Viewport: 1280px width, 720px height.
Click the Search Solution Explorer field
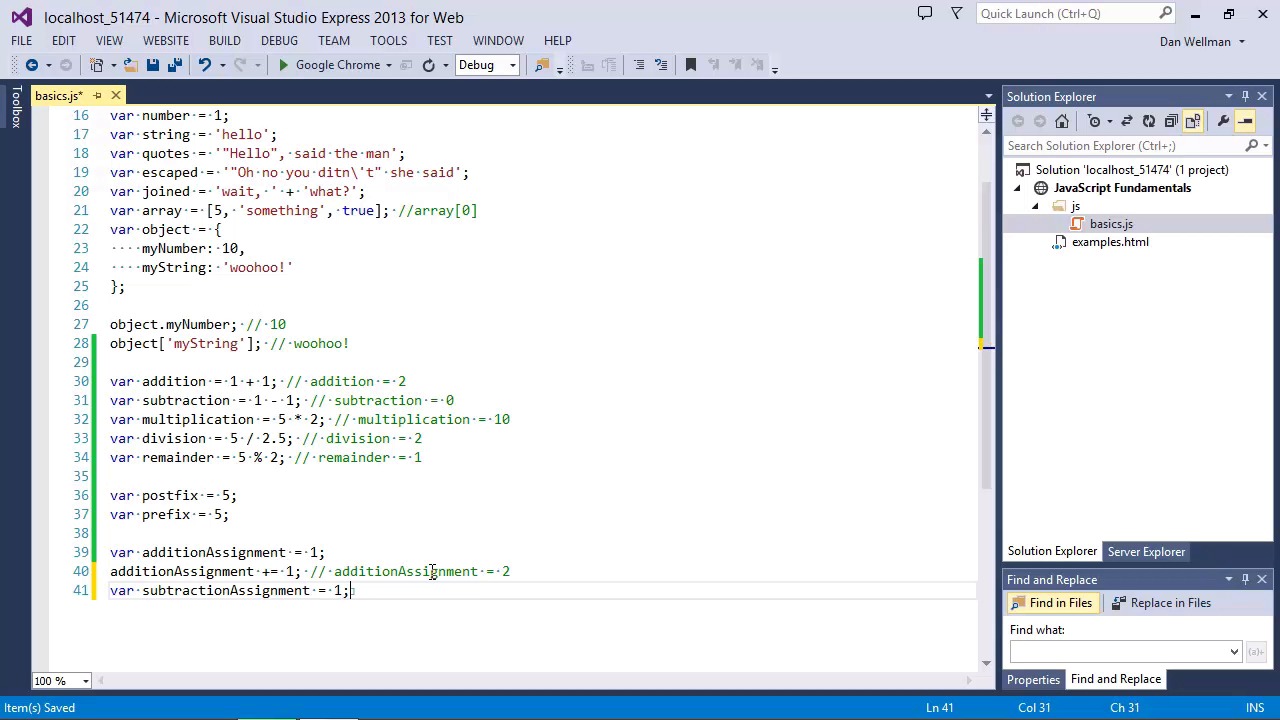point(1124,146)
